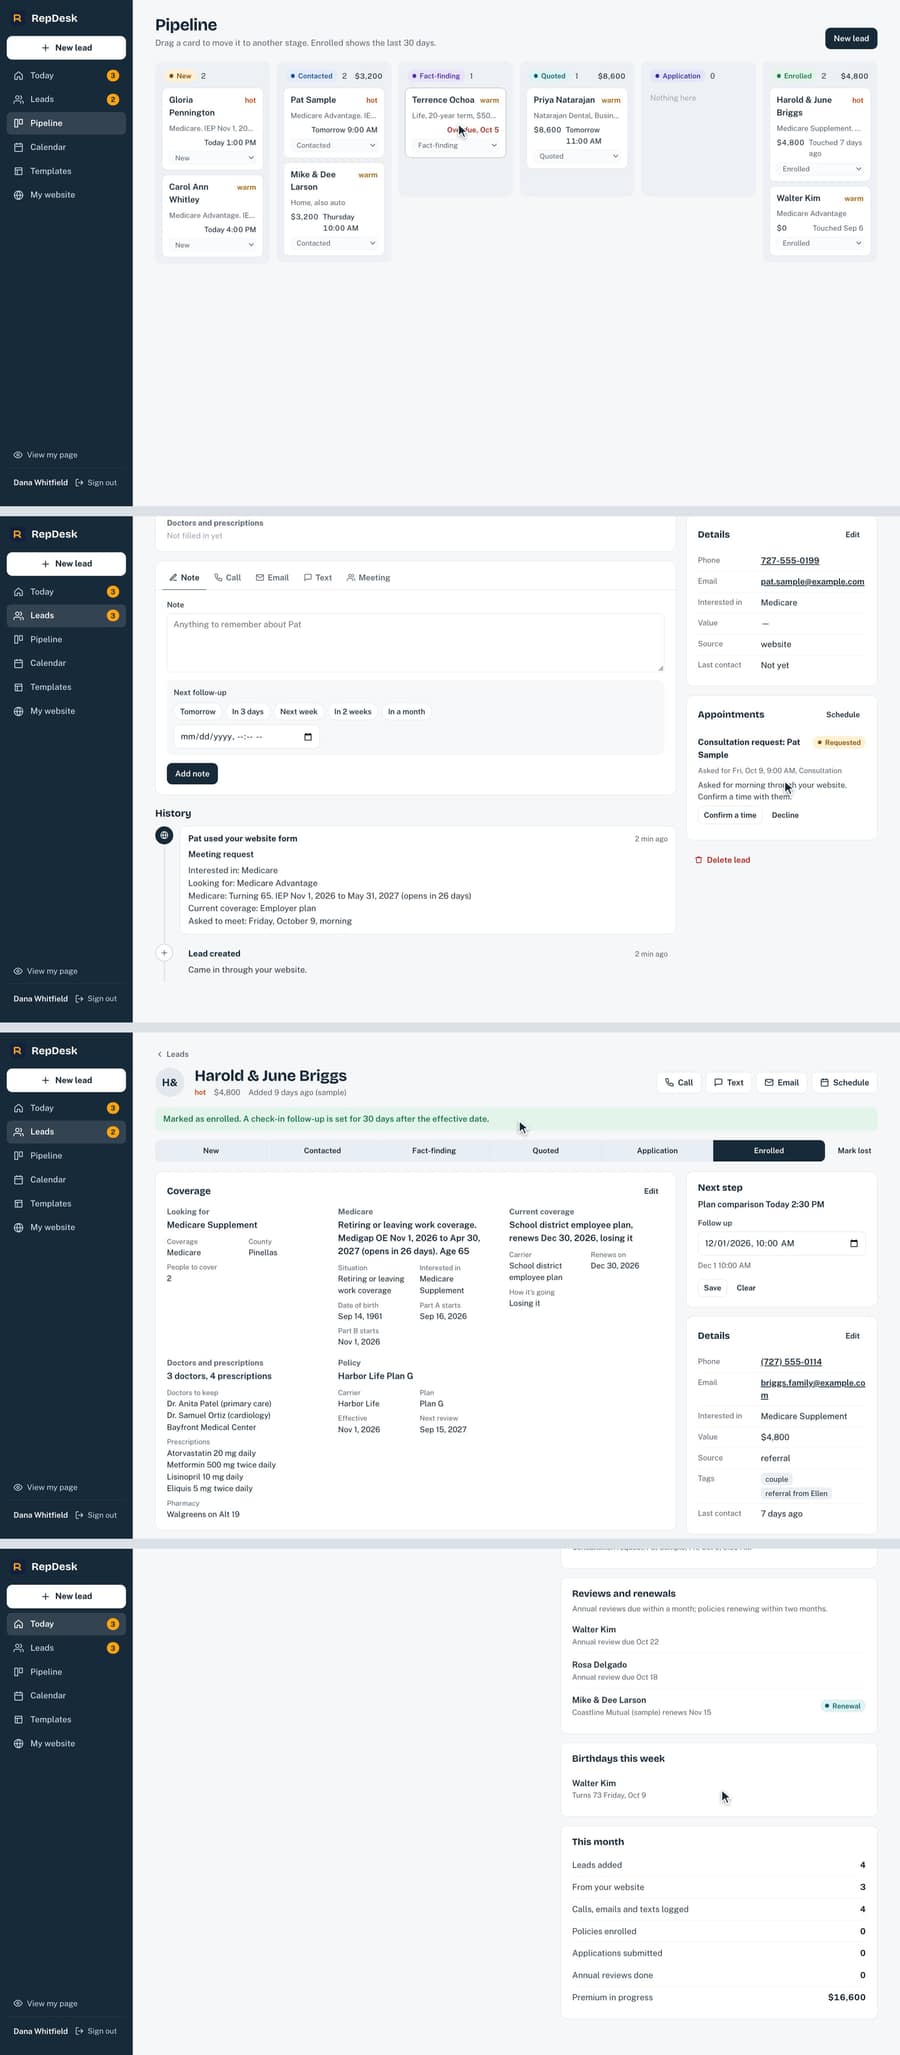The width and height of the screenshot is (900, 2055).
Task: Save the follow up in Next step
Action: (x=712, y=1288)
